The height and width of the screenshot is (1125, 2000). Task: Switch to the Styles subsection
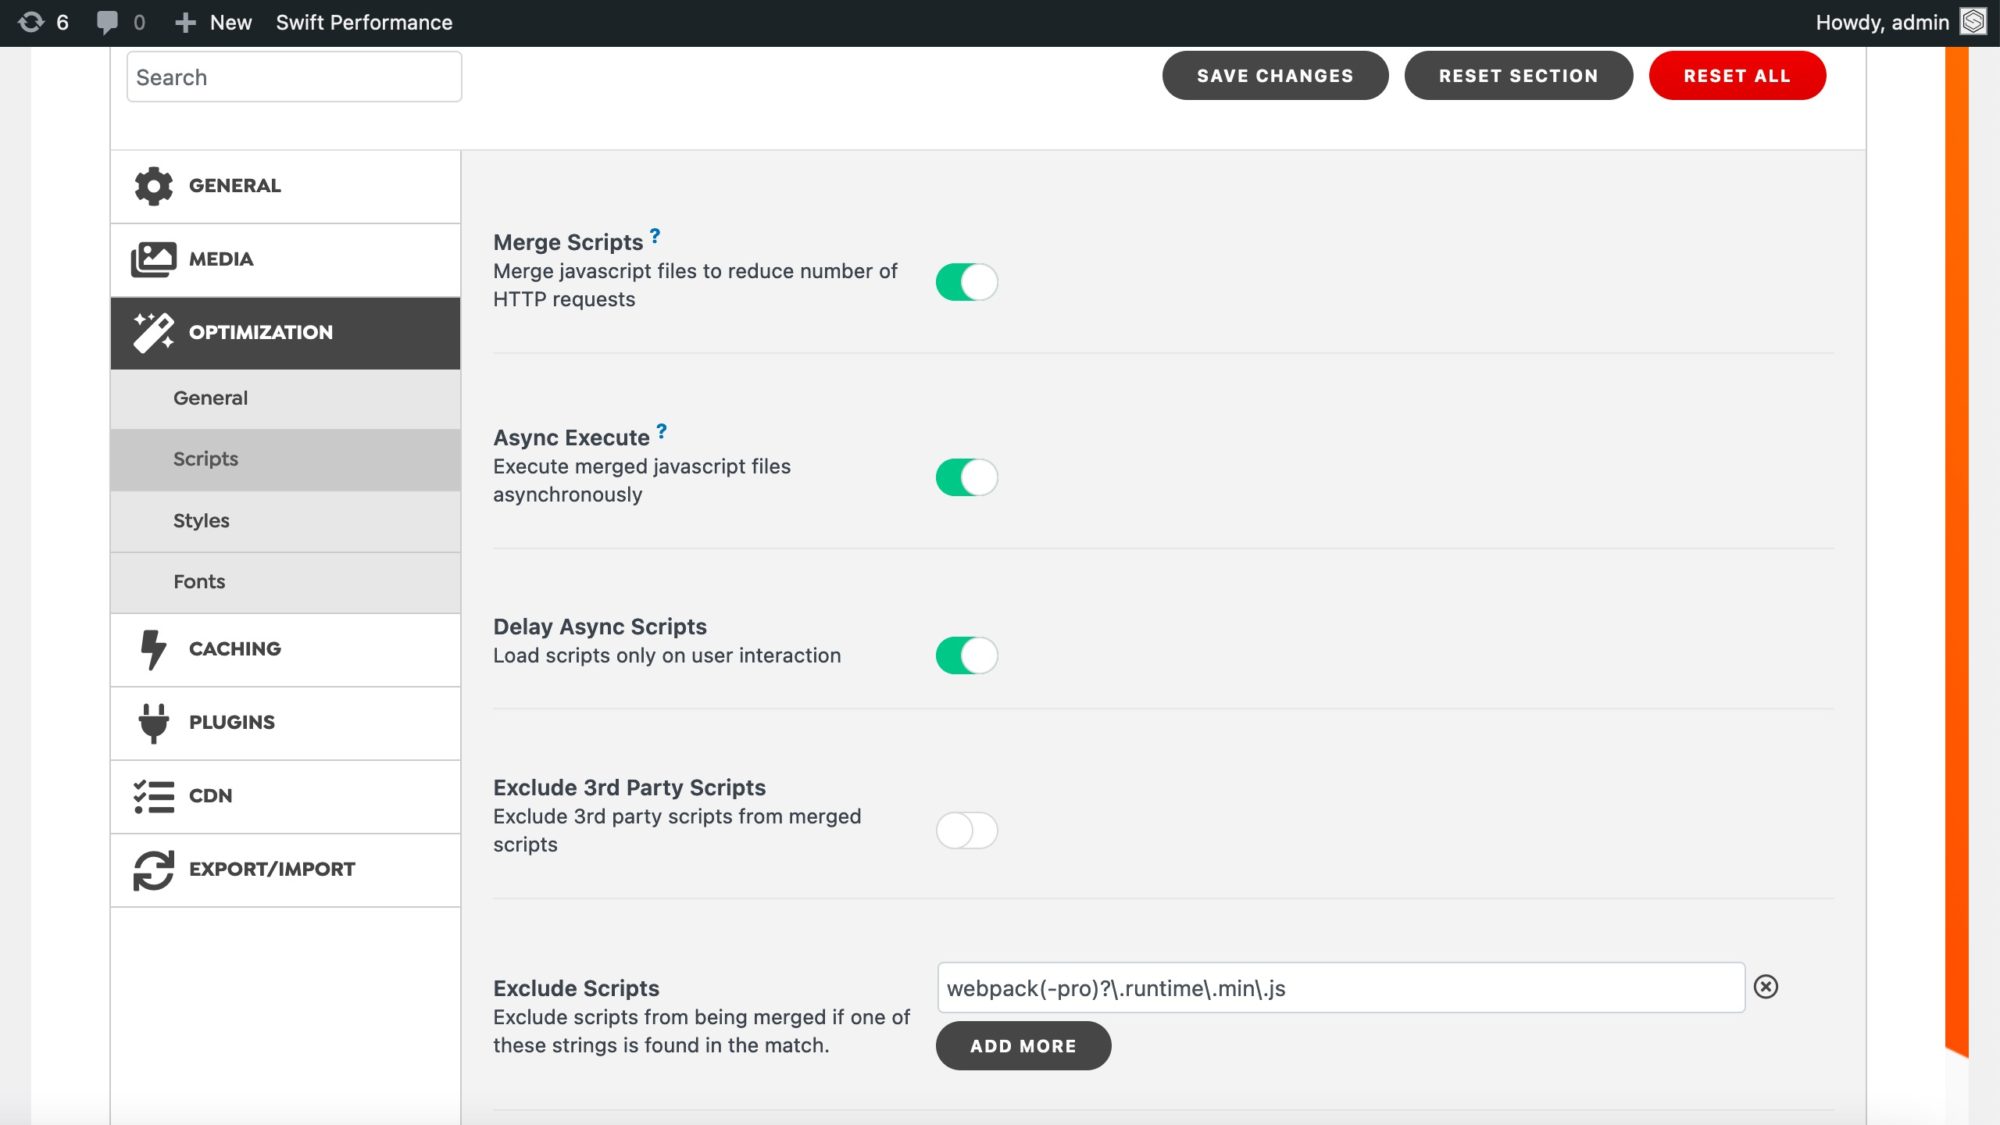coord(201,520)
